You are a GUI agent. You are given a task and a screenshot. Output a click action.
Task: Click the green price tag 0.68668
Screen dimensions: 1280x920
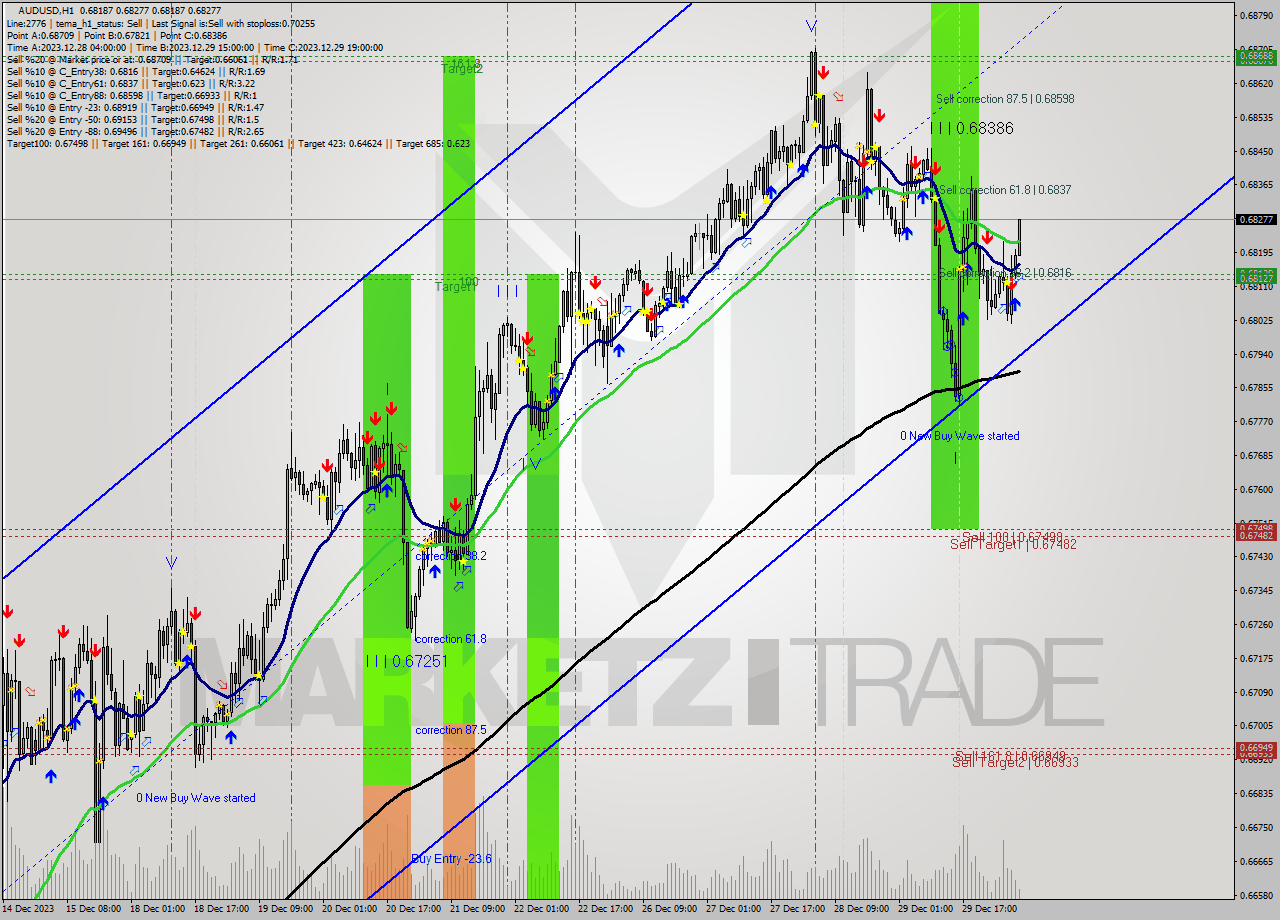pos(1256,56)
